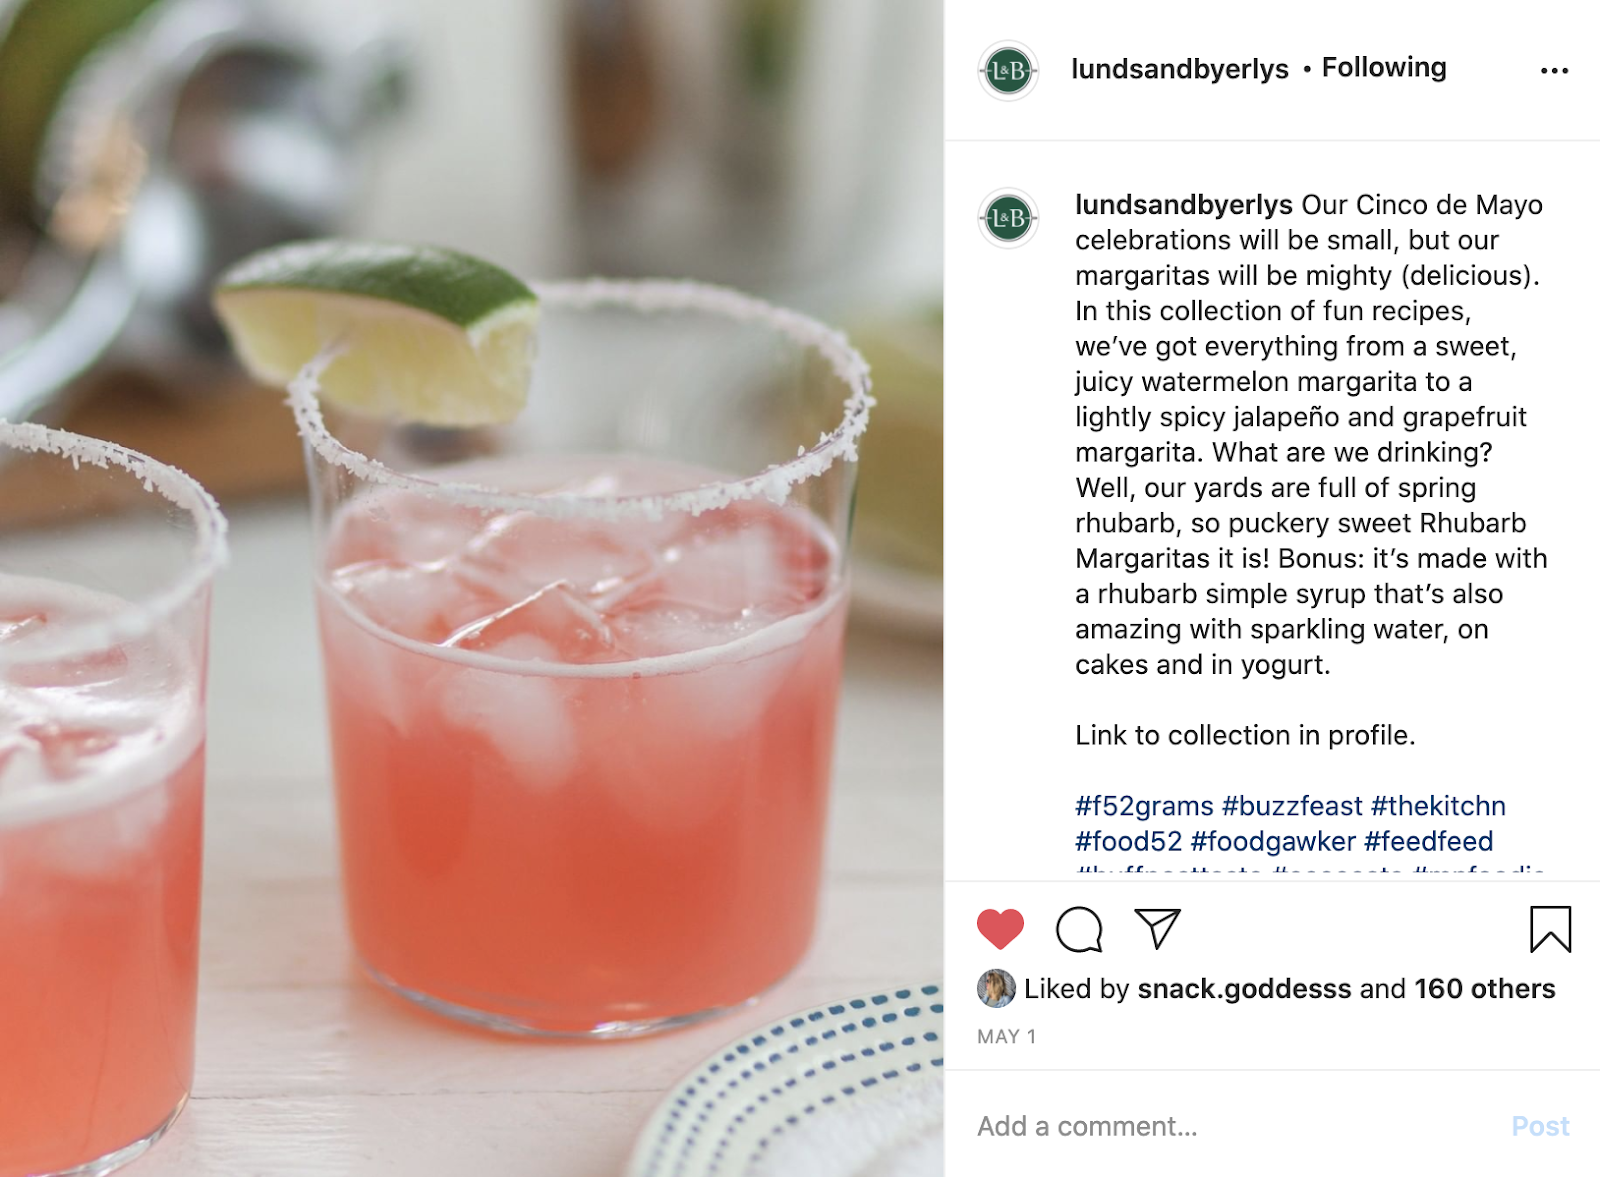
Task: Open the #thekitchn hashtag
Action: click(1438, 806)
